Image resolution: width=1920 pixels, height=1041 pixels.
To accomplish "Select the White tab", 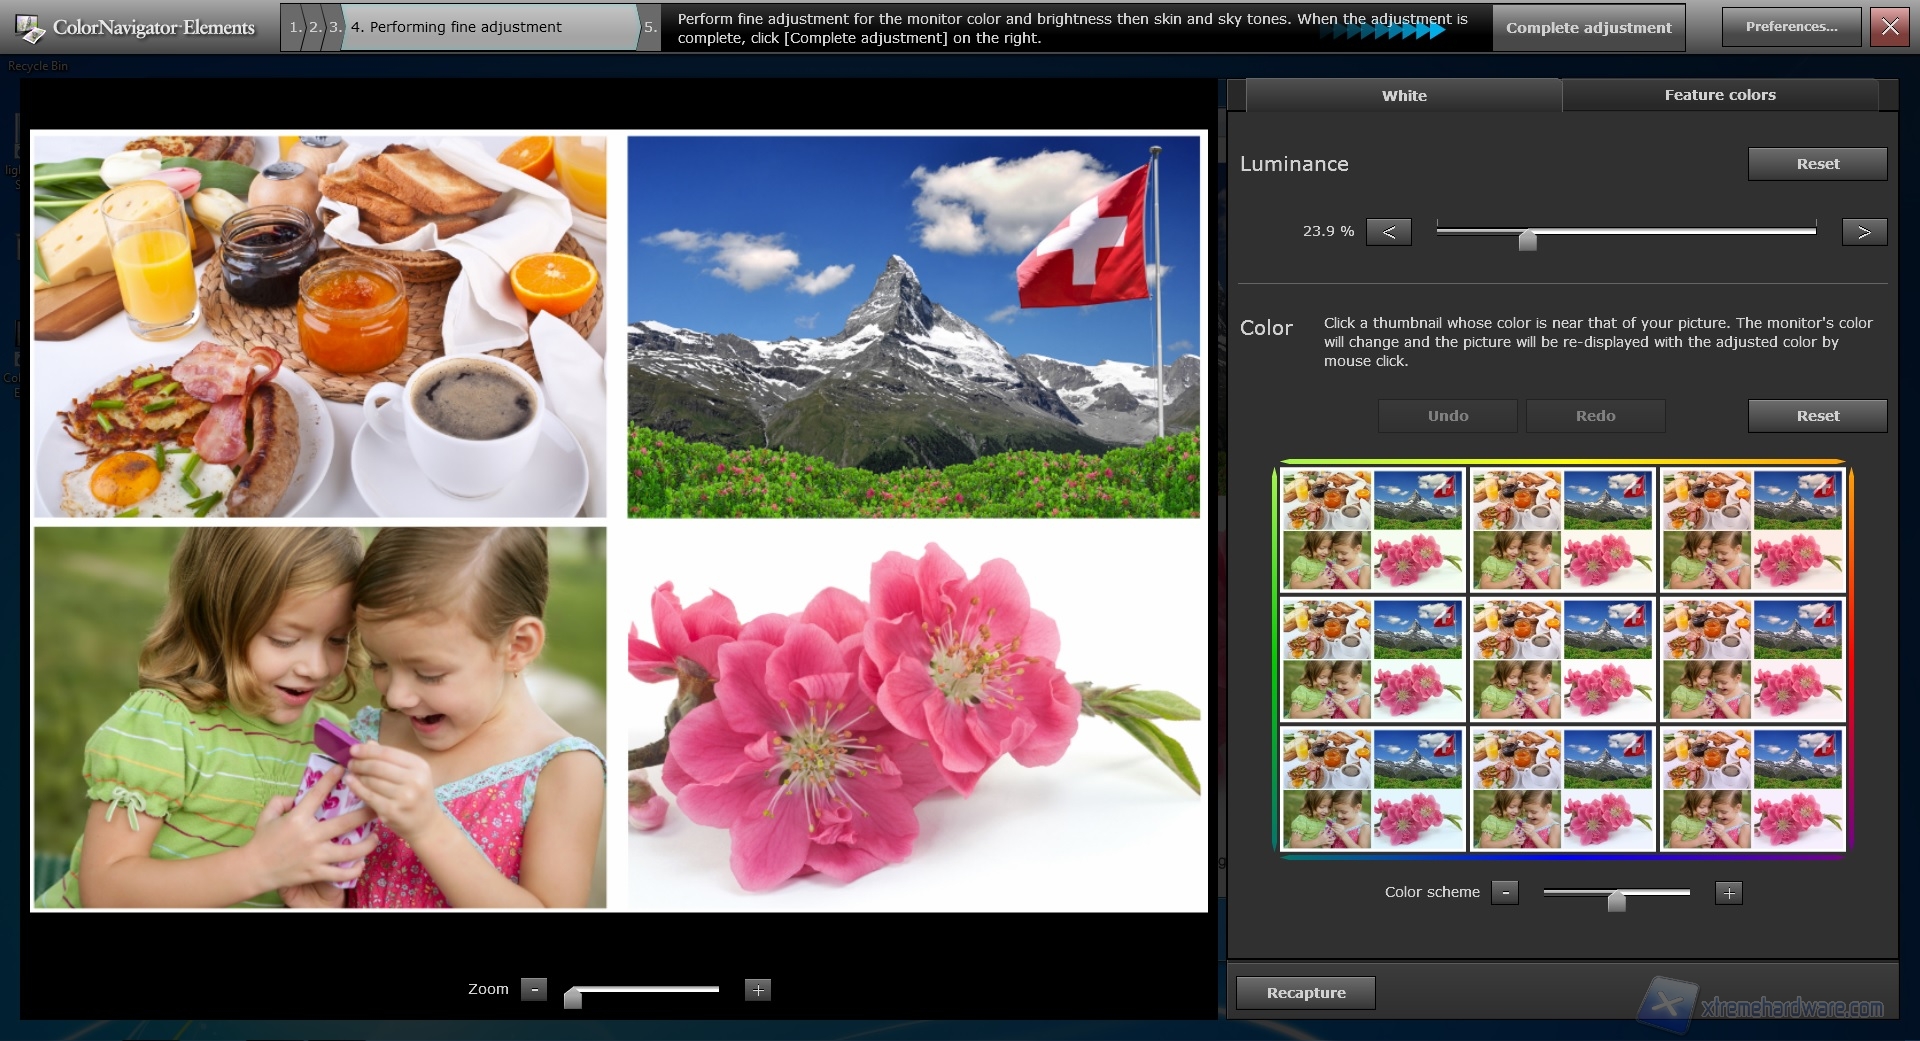I will pyautogui.click(x=1404, y=95).
